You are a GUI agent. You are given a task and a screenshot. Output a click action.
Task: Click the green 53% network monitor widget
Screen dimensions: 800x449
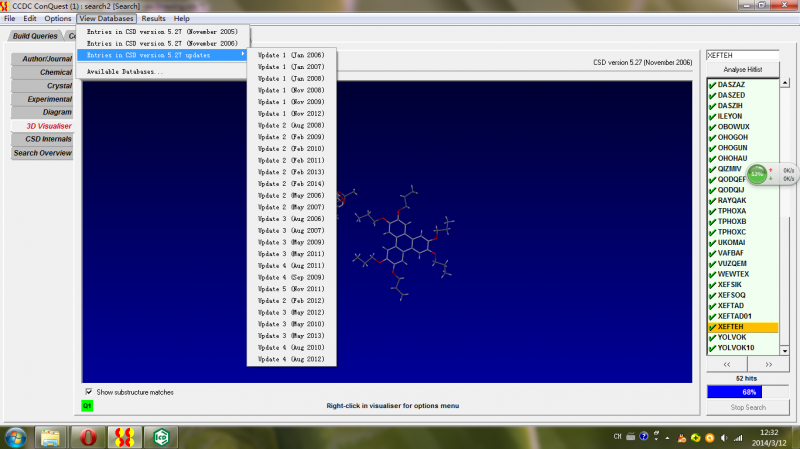(757, 174)
